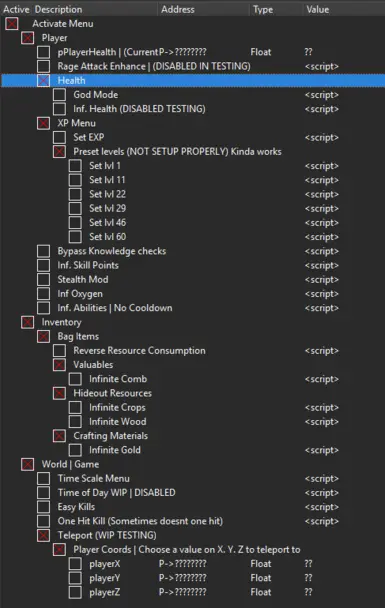Enable Inf. Abilities No Cooldown checkbox
Screen dimensions: 385x608
coord(43,308)
